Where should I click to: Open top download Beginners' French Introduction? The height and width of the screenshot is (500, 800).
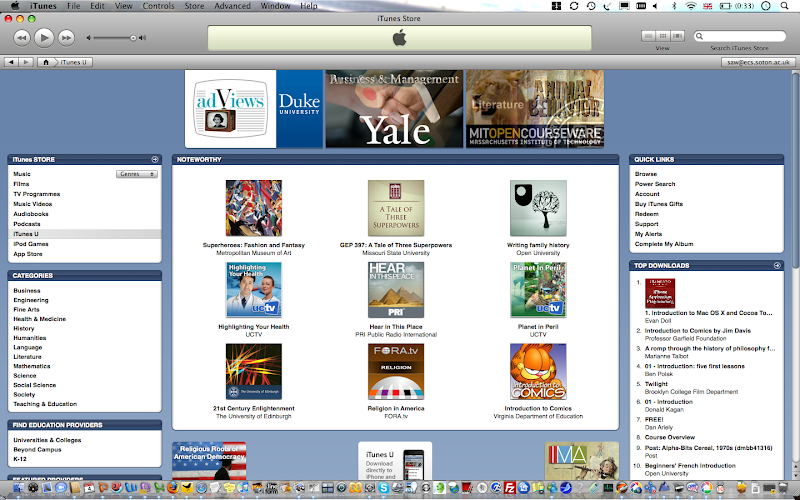pos(690,465)
